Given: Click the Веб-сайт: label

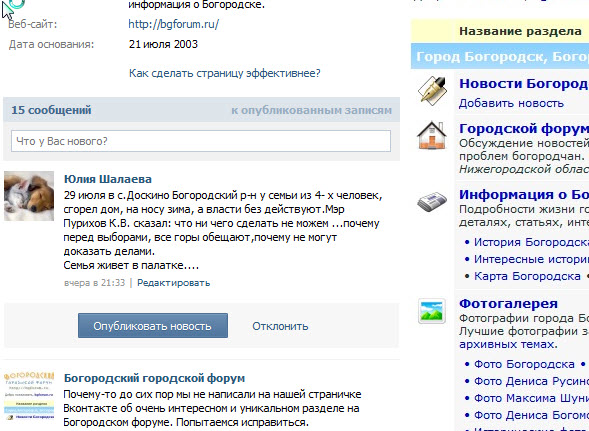Looking at the screenshot, I should click(x=33, y=24).
